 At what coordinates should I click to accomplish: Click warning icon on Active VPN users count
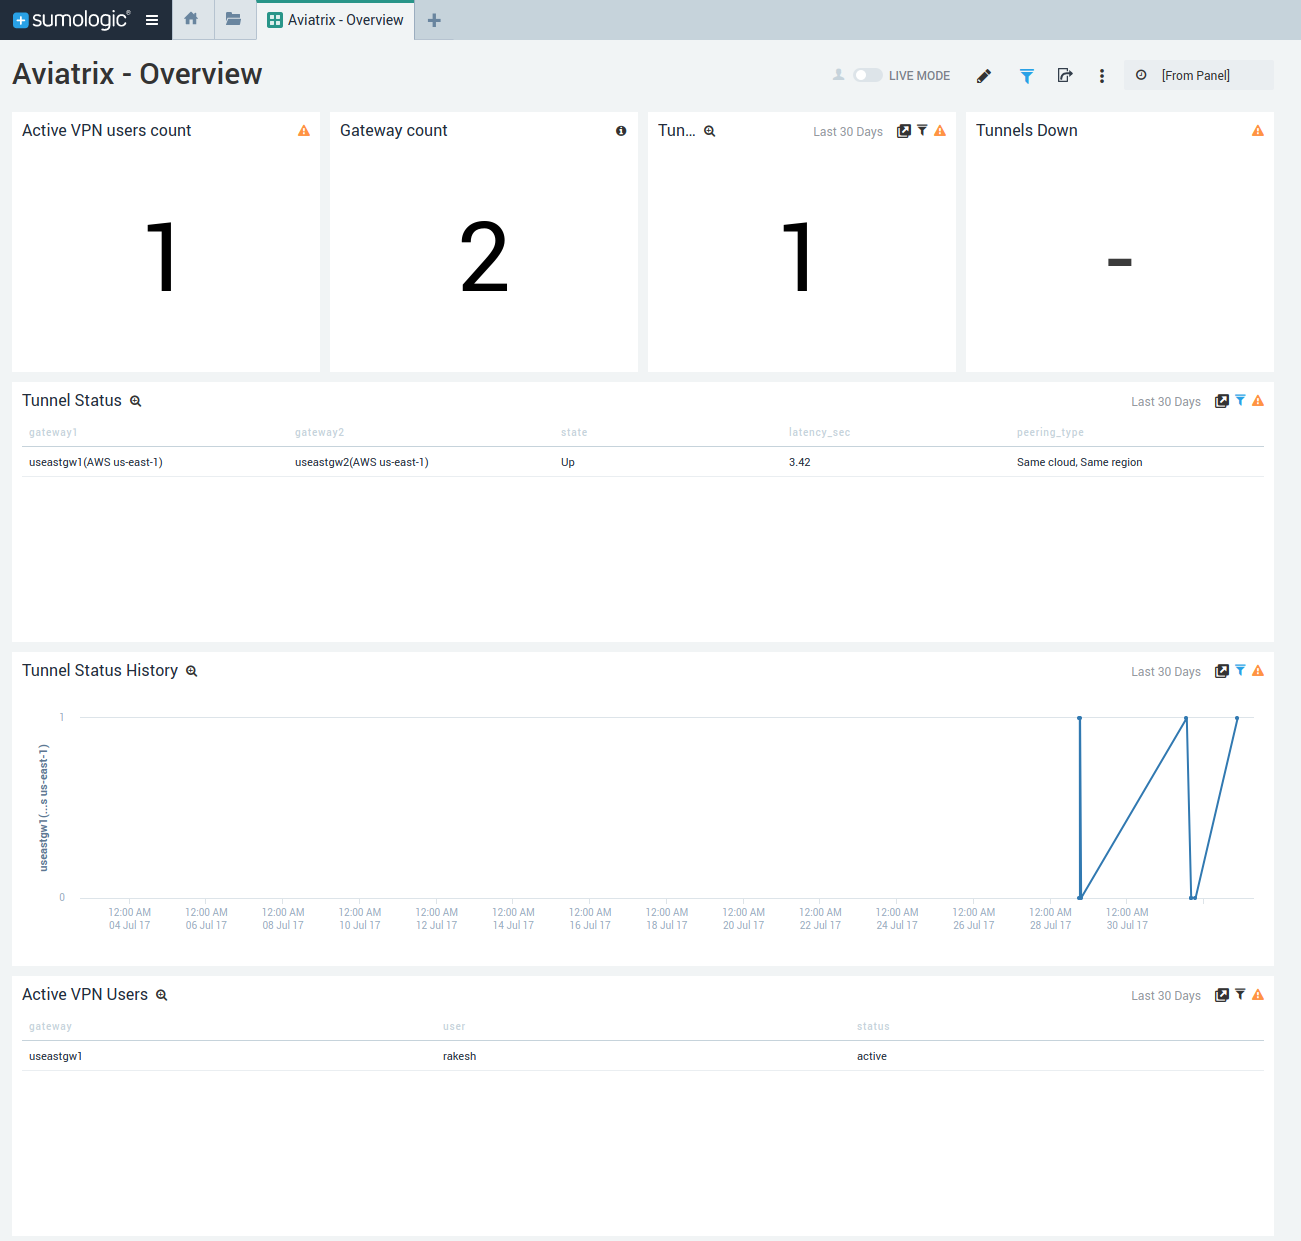click(x=304, y=131)
